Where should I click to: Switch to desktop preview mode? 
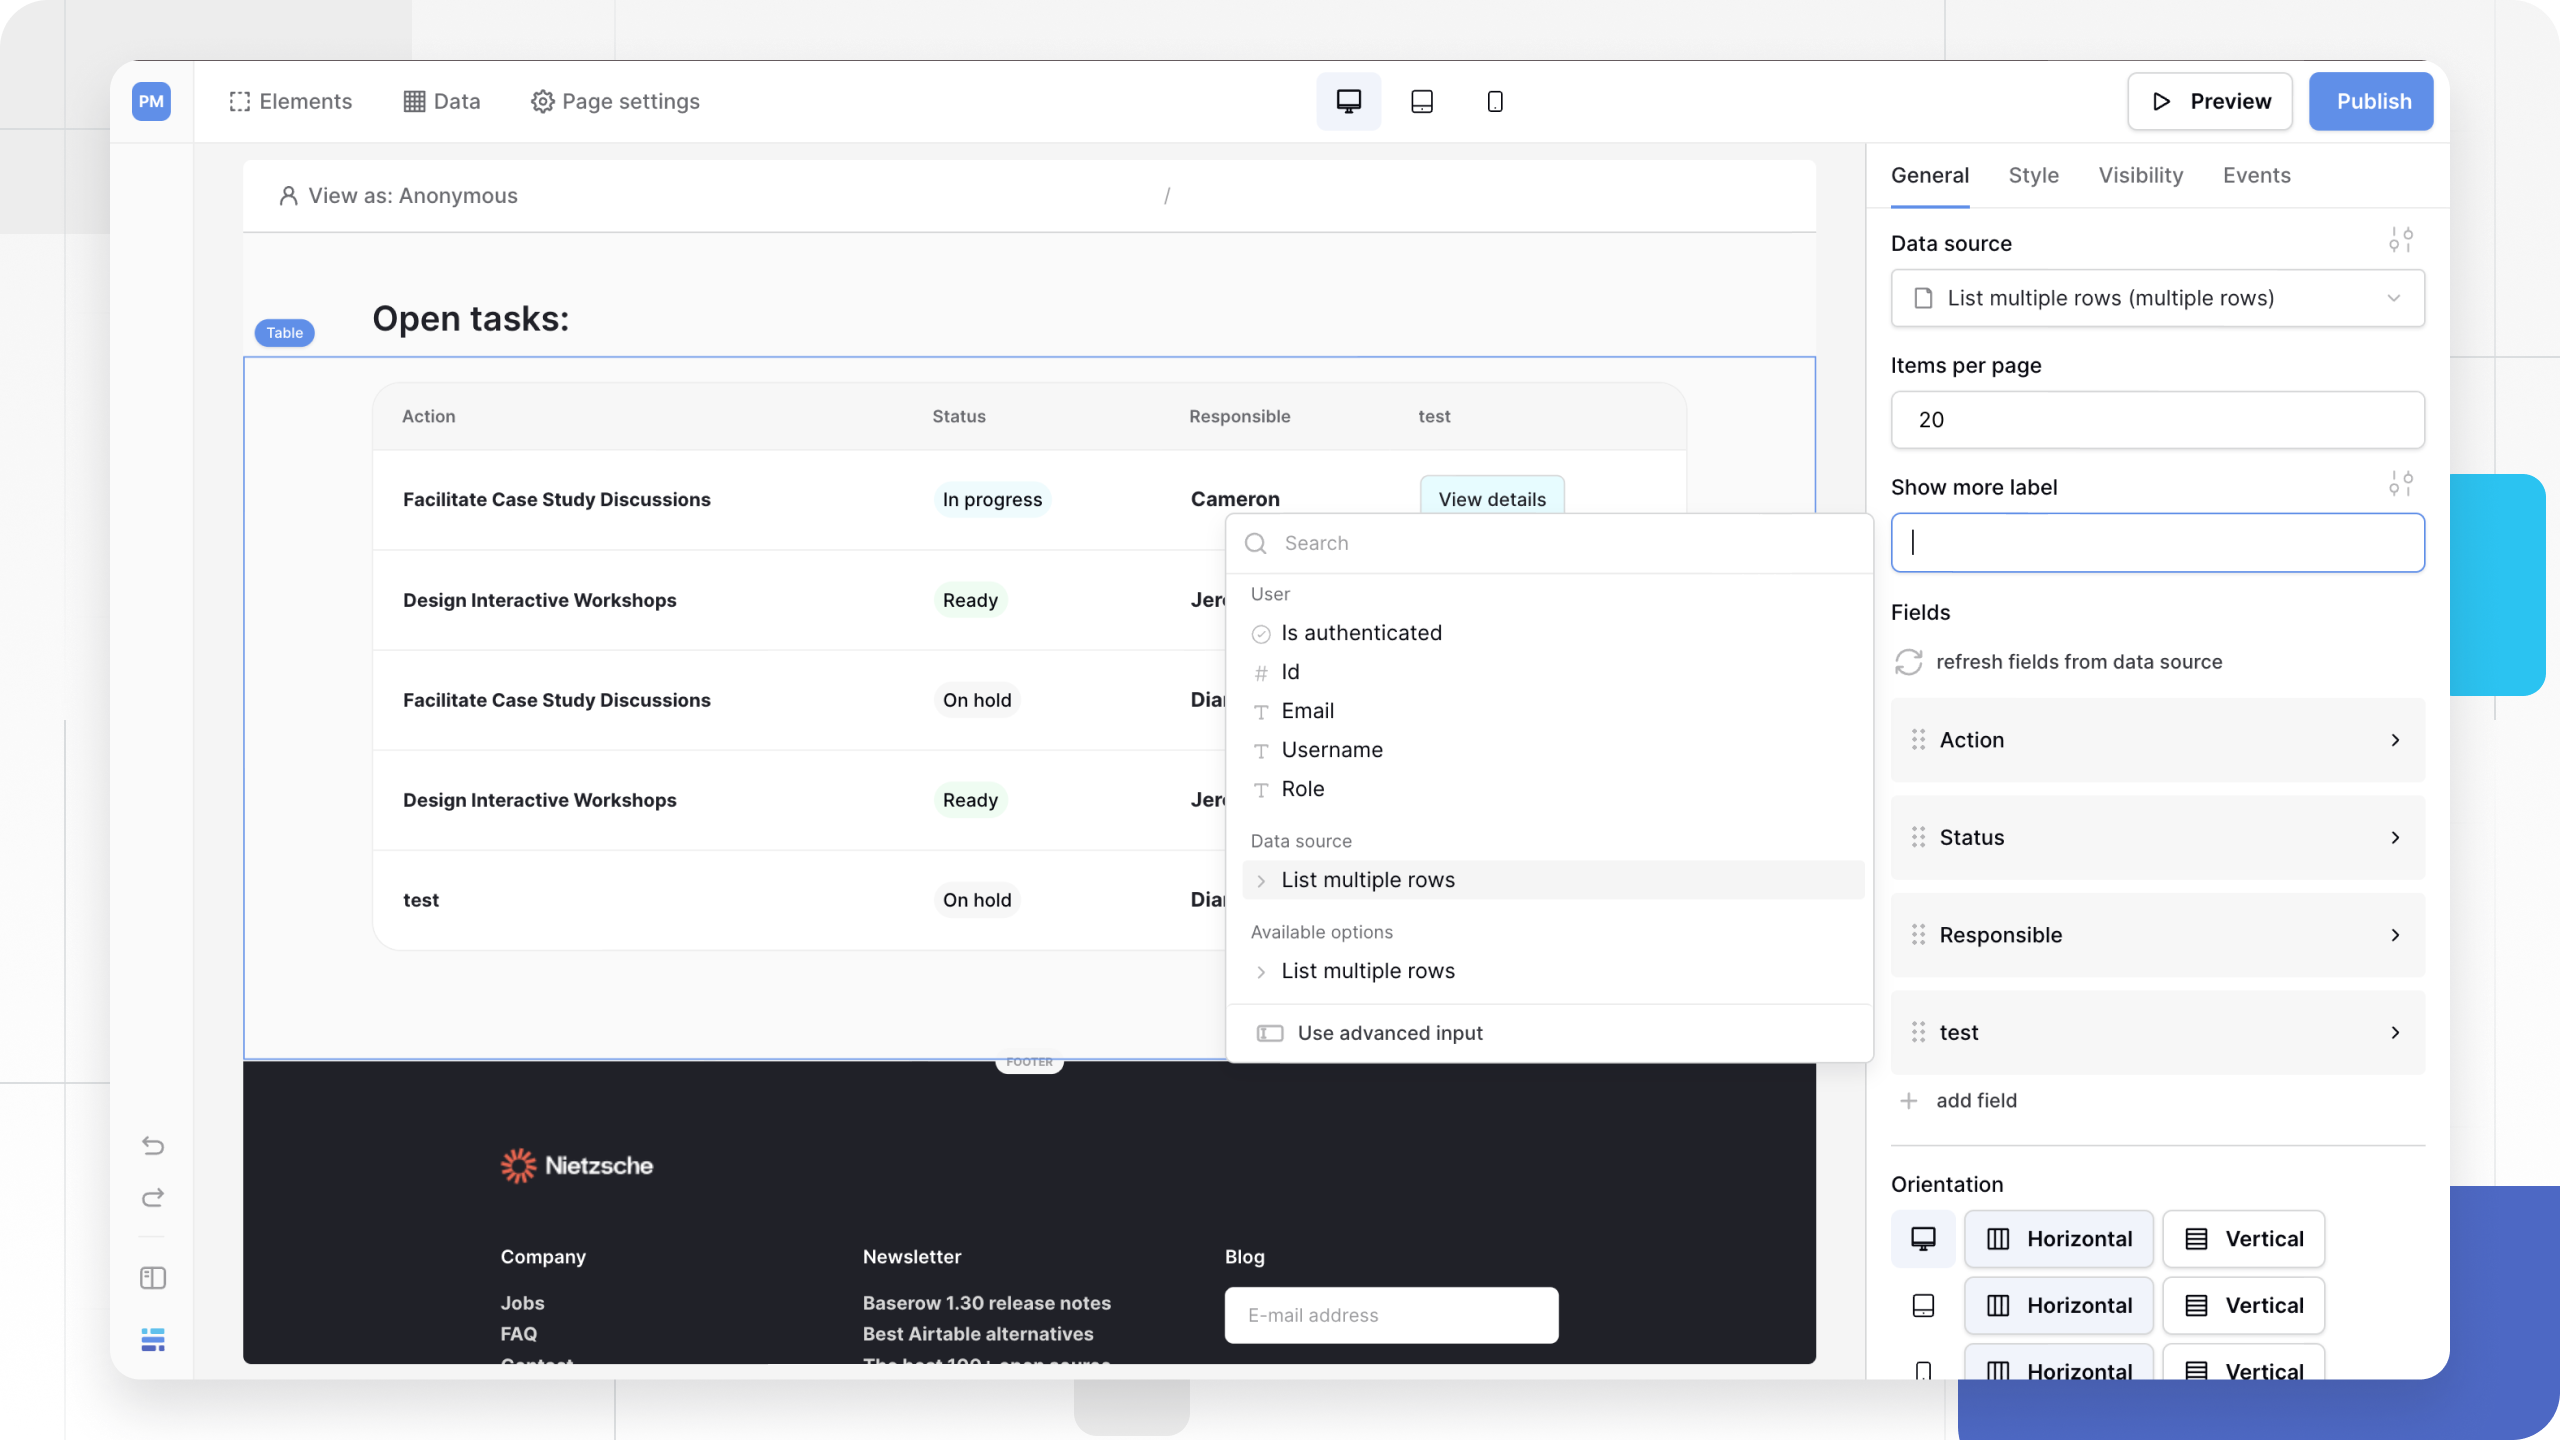(1348, 101)
